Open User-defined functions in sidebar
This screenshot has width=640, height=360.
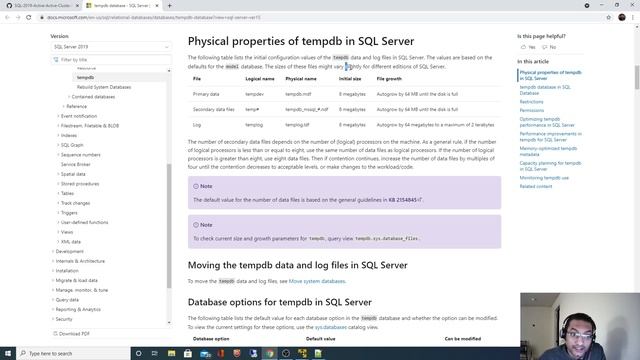pyautogui.click(x=84, y=222)
